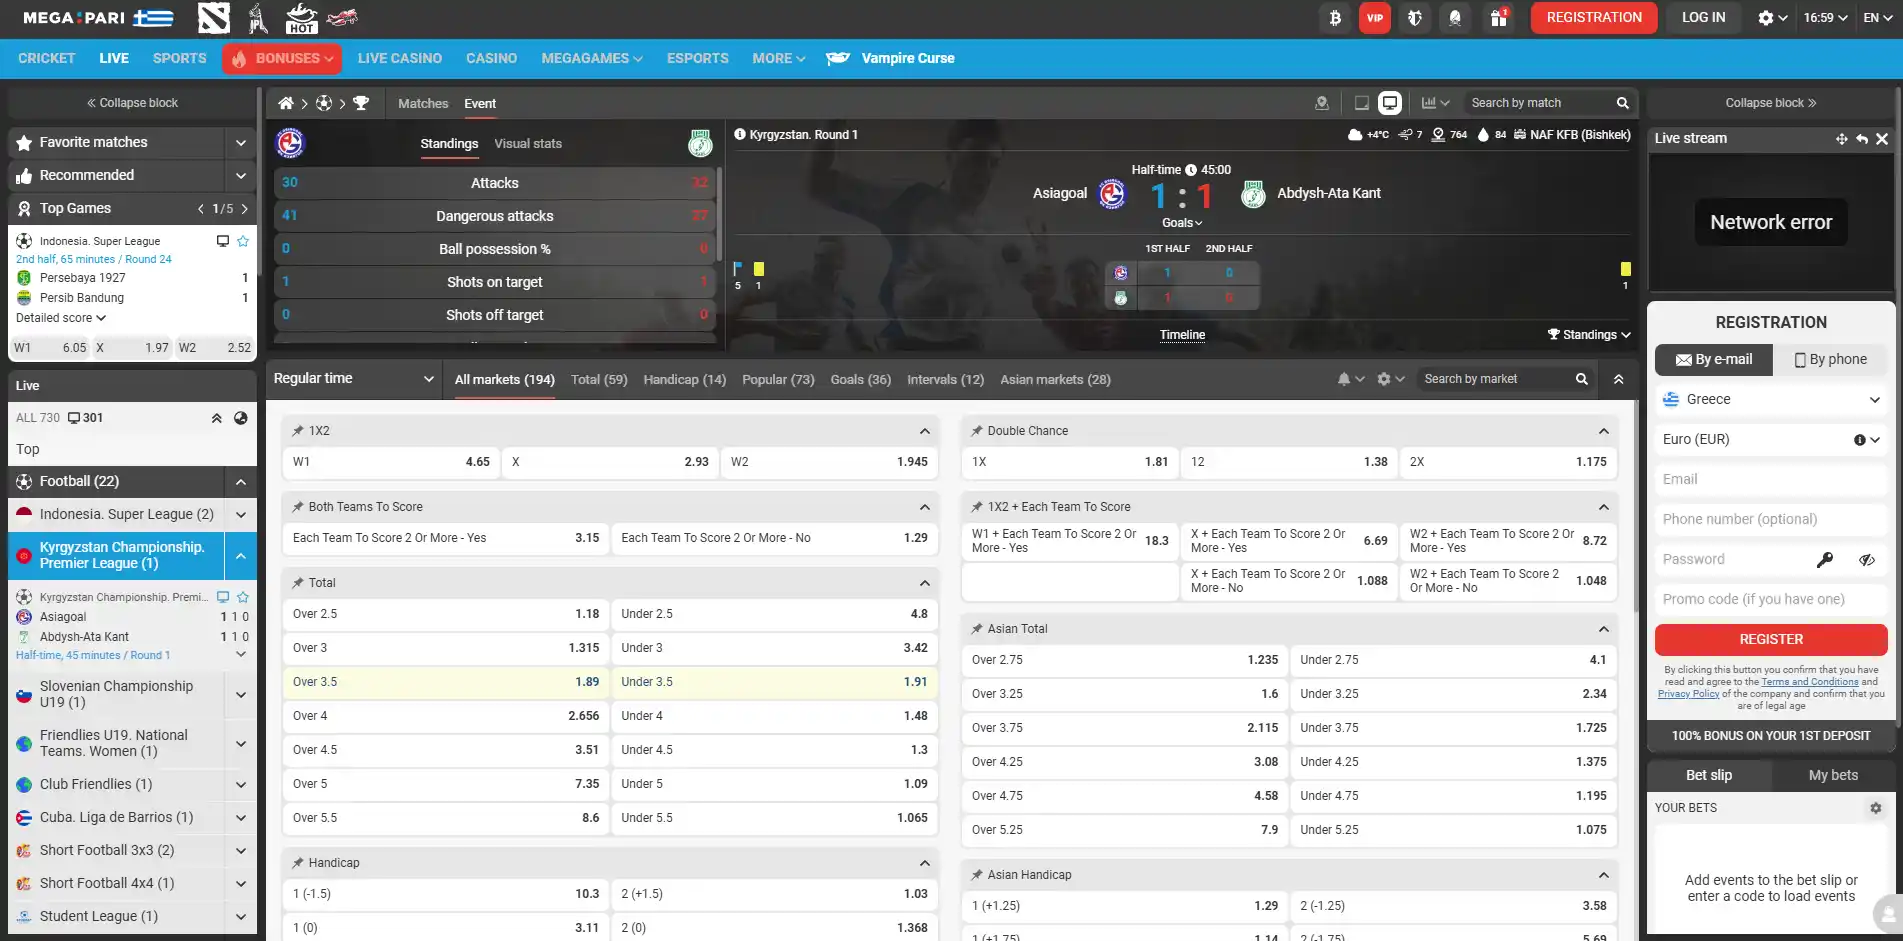Click the football breadcrumb icon
The image size is (1903, 941).
click(324, 103)
